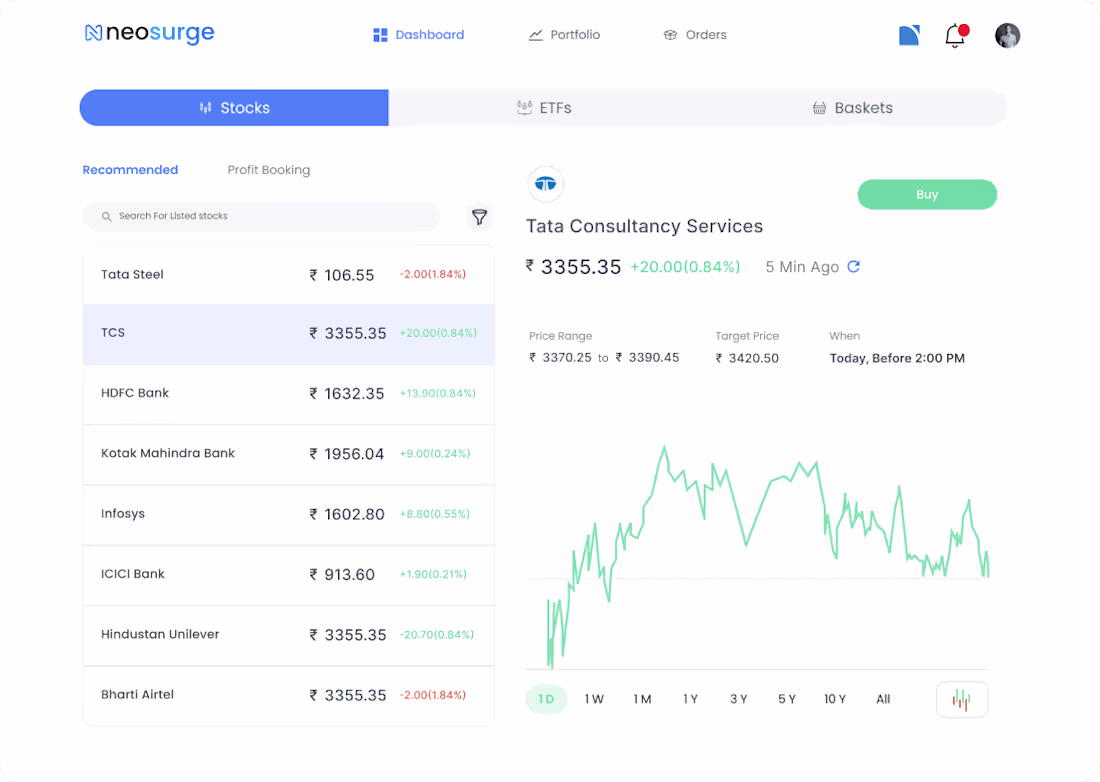Switch to the Baskets tab
1100x782 pixels.
tap(852, 108)
